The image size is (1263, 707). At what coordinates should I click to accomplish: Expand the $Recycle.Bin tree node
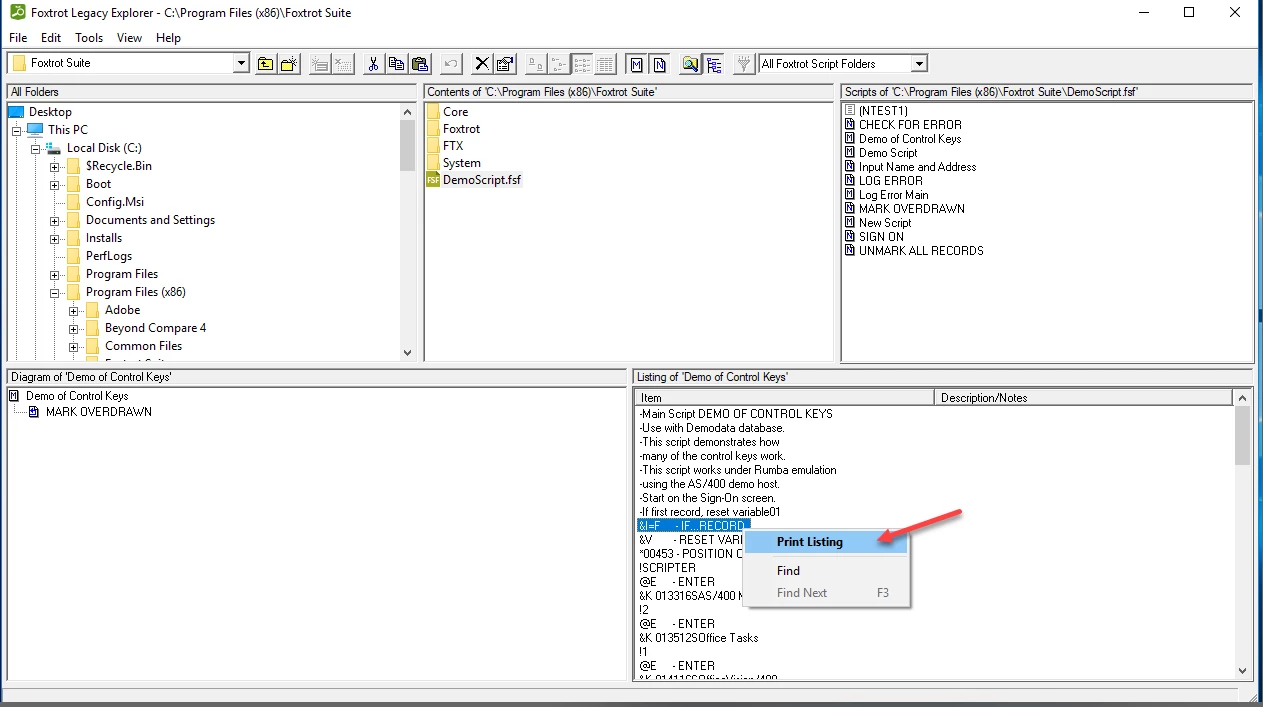click(55, 166)
